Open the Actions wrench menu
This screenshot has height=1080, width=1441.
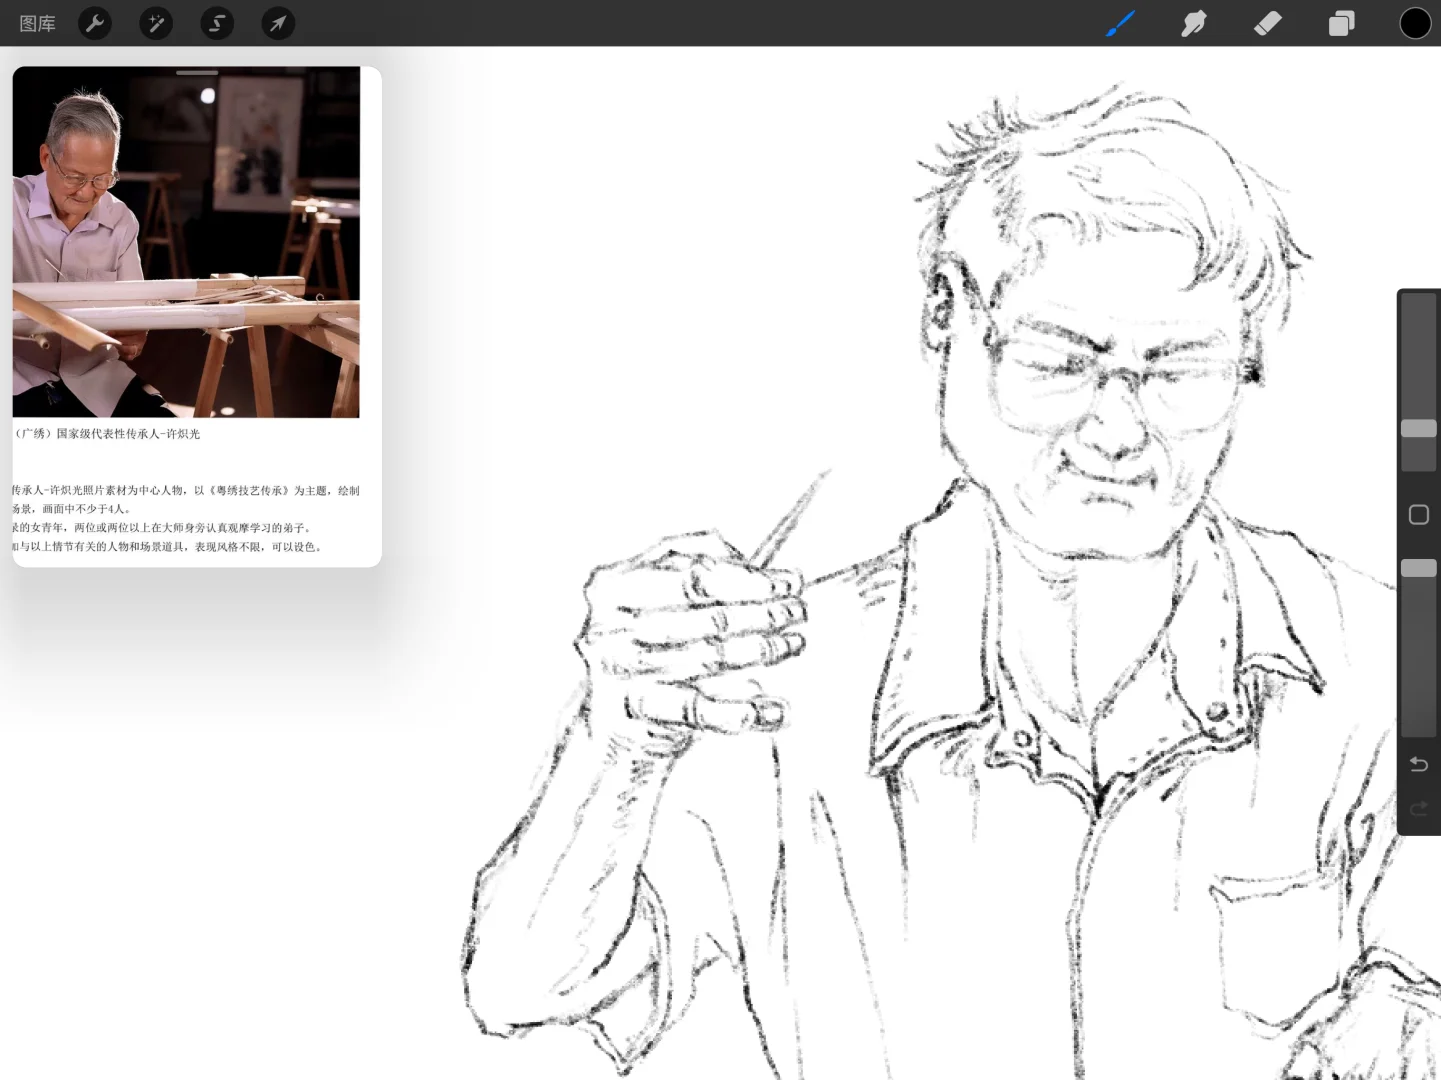(95, 23)
